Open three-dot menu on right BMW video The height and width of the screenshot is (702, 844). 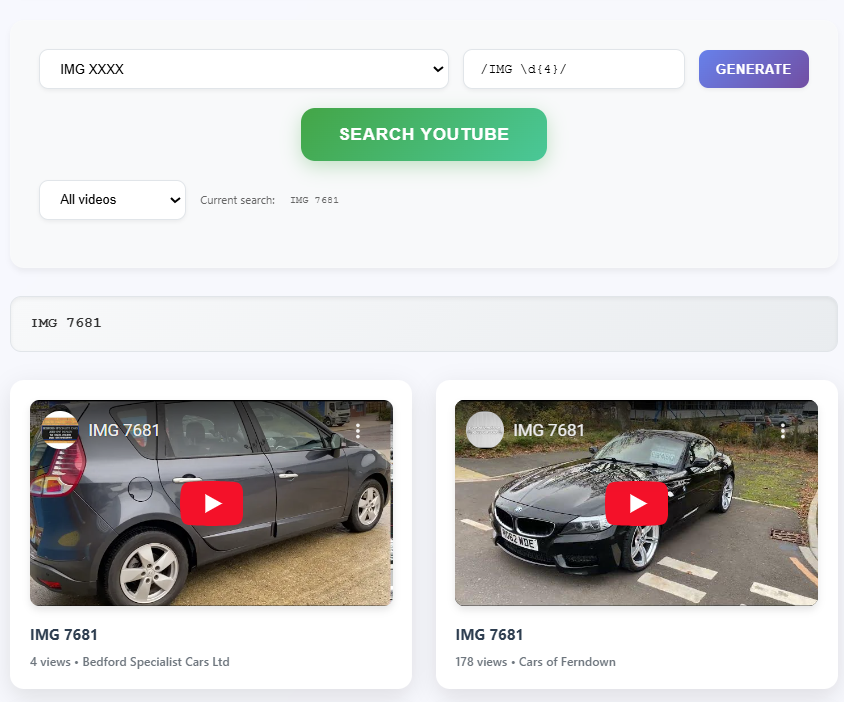[x=782, y=431]
